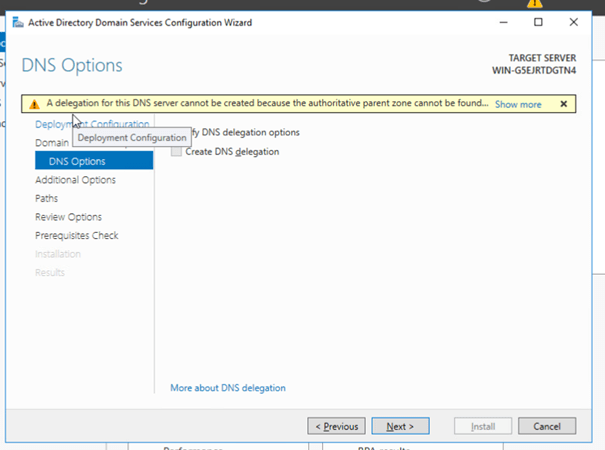605x450 pixels.
Task: Cancel the configuration wizard
Action: [547, 426]
